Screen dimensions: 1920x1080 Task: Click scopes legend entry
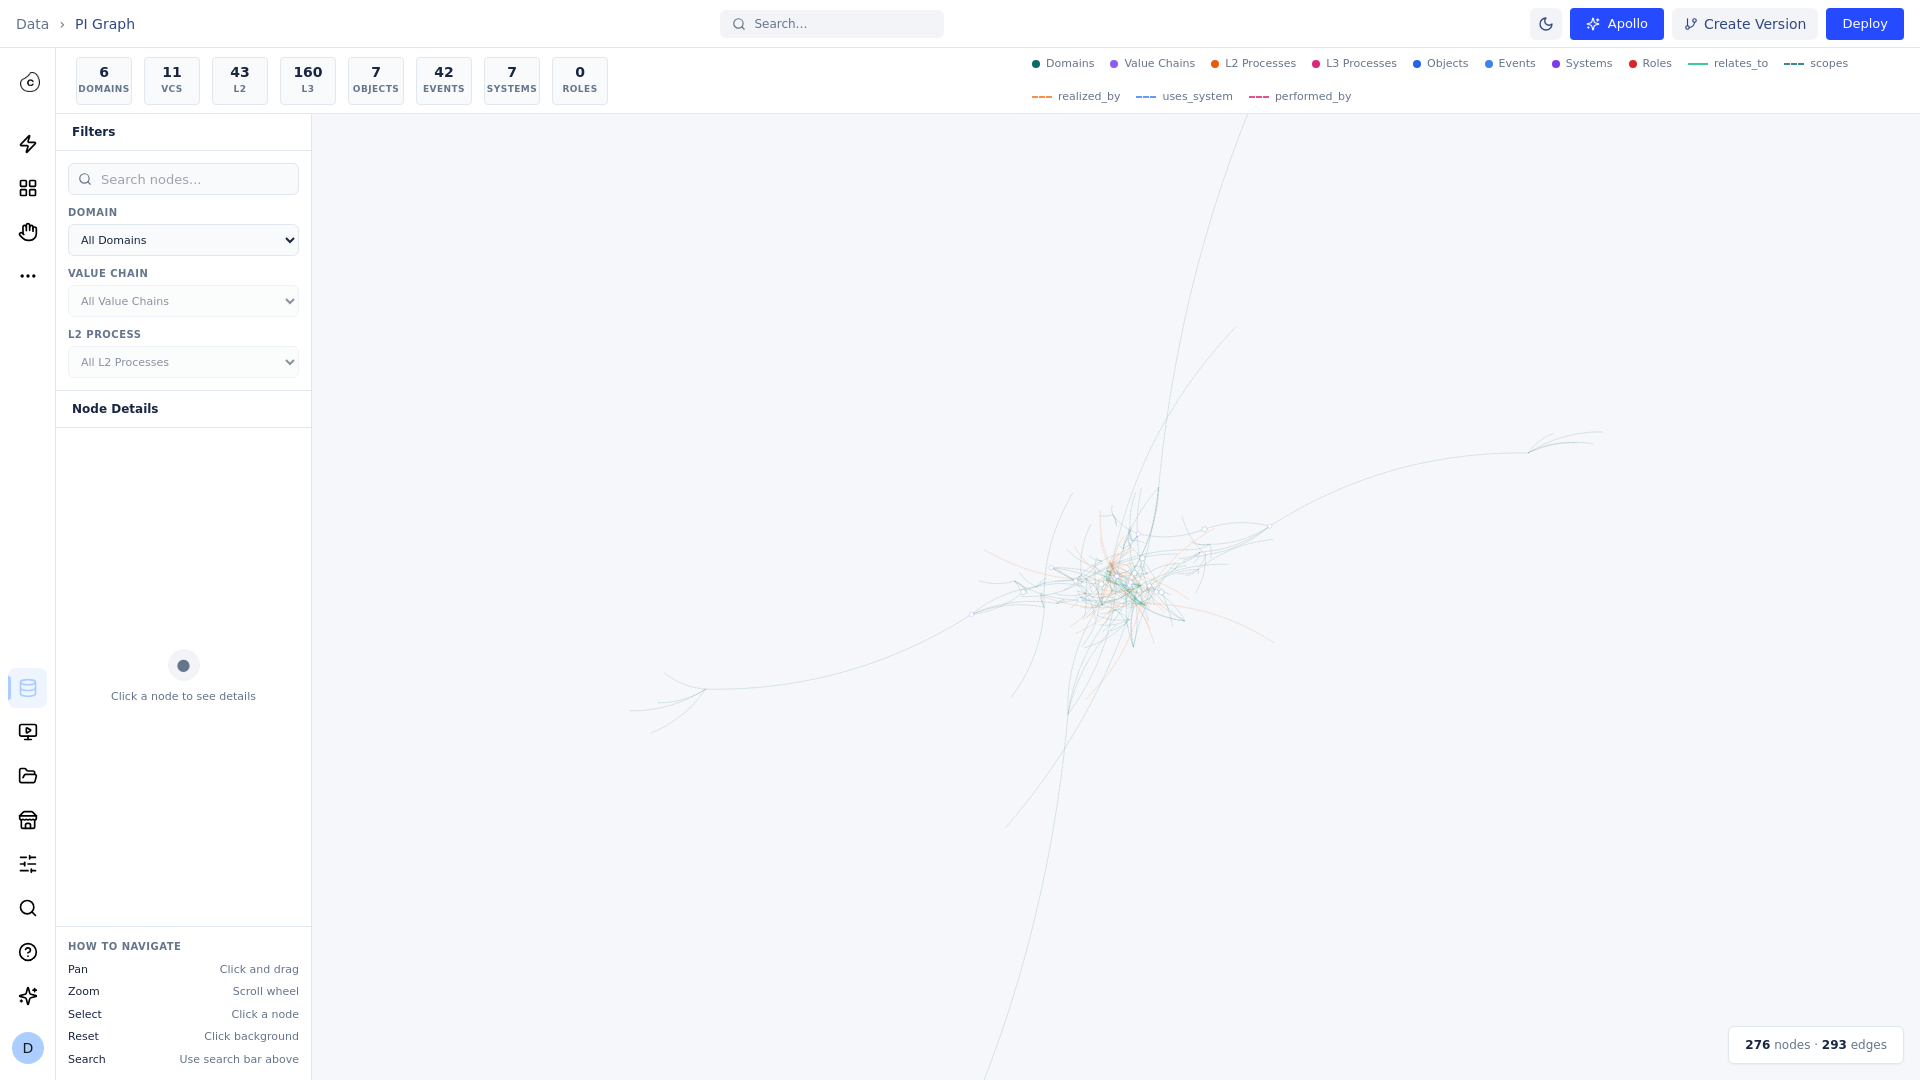click(x=1816, y=64)
